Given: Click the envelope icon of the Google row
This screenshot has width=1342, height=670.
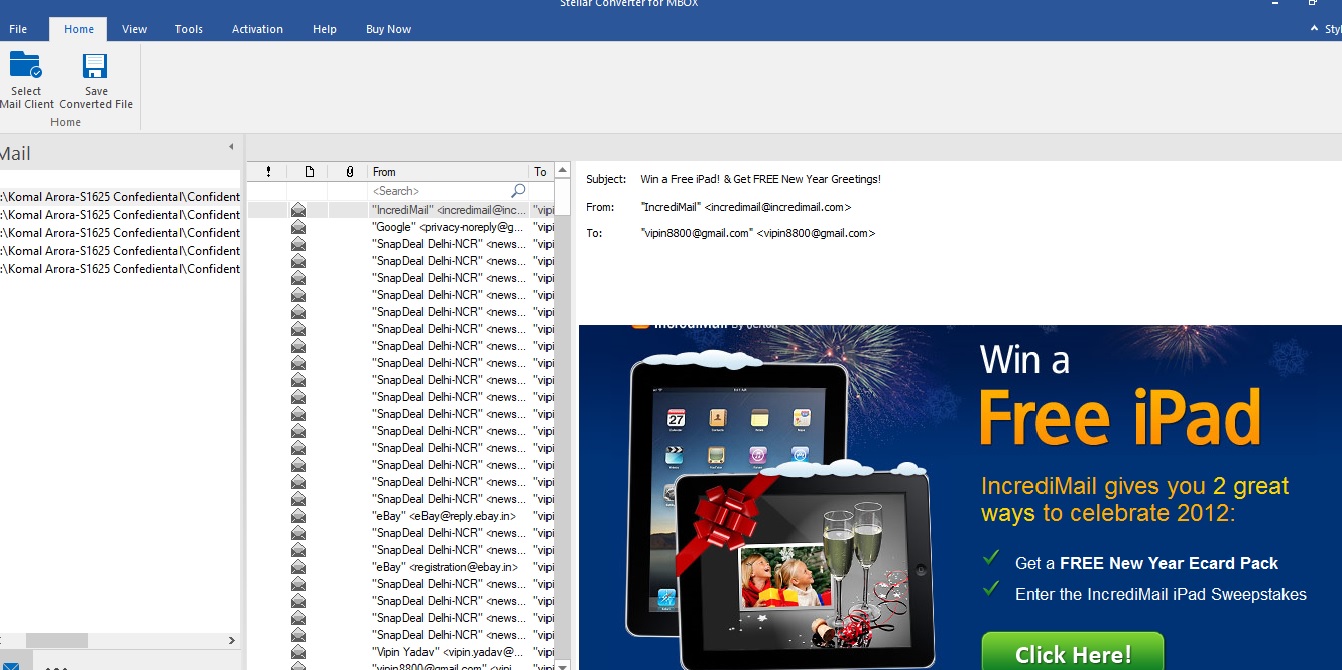Looking at the screenshot, I should point(298,227).
